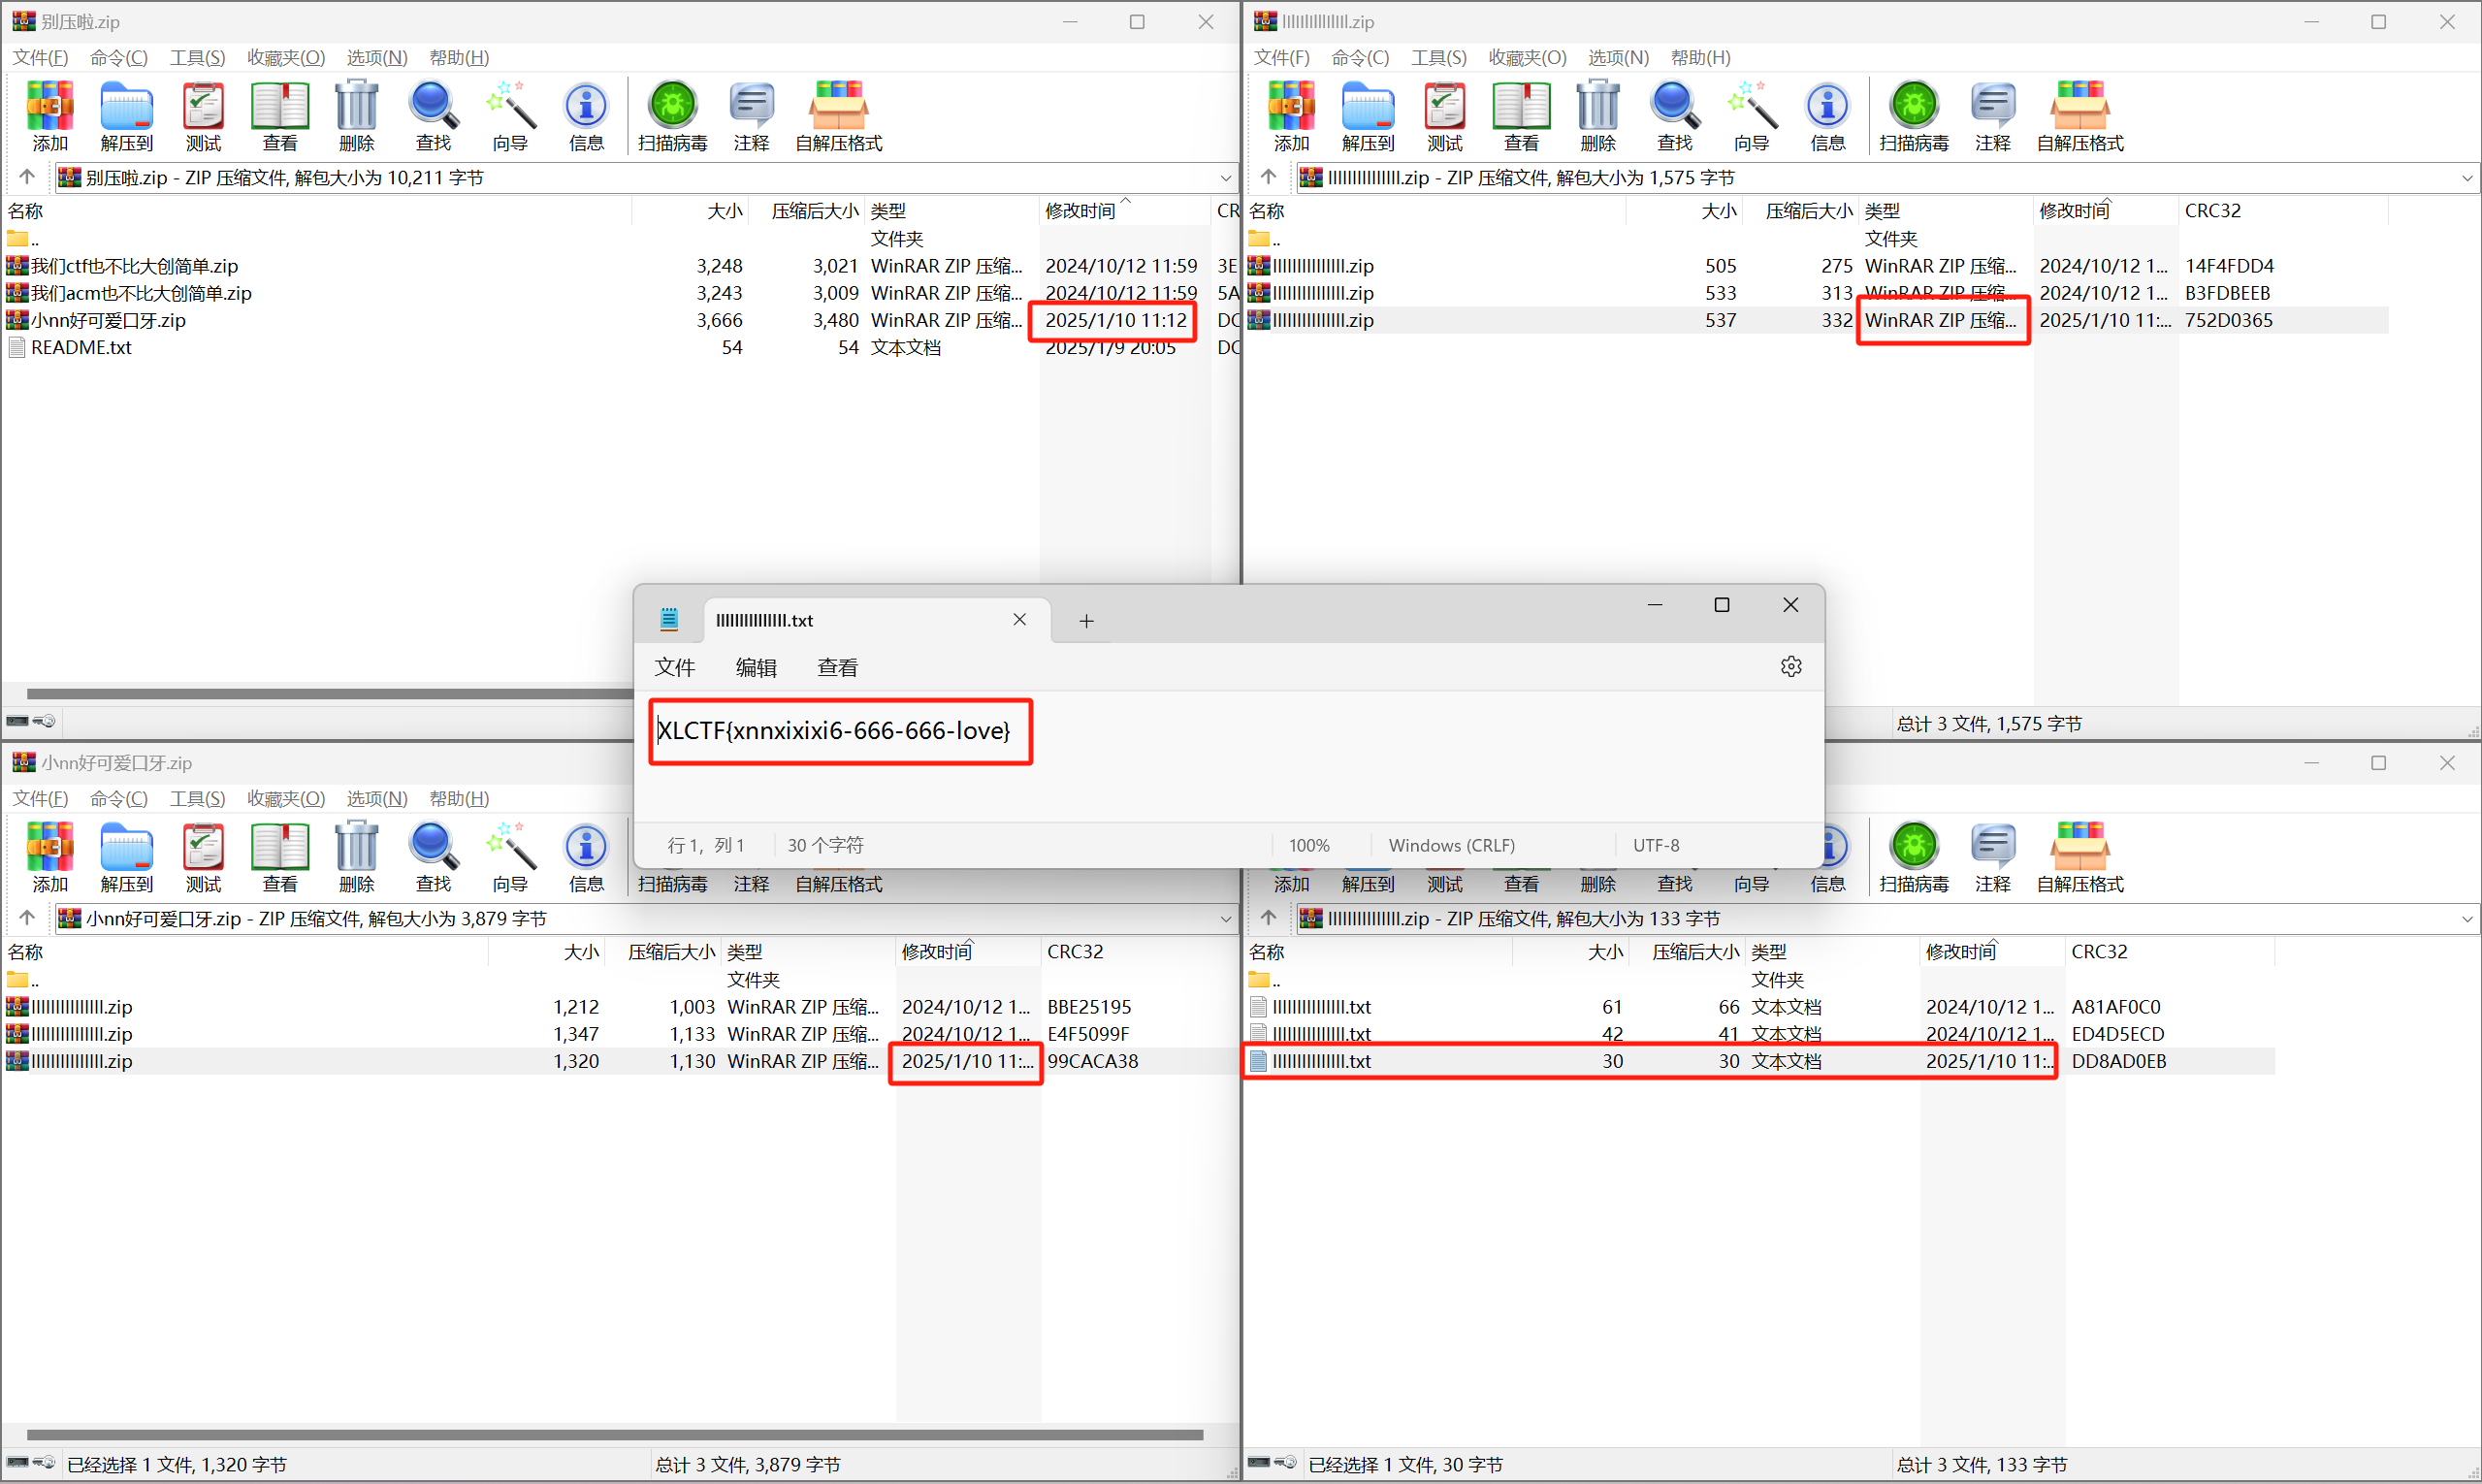Expand the address dropdown in the top-right WinRAR window

(2467, 178)
